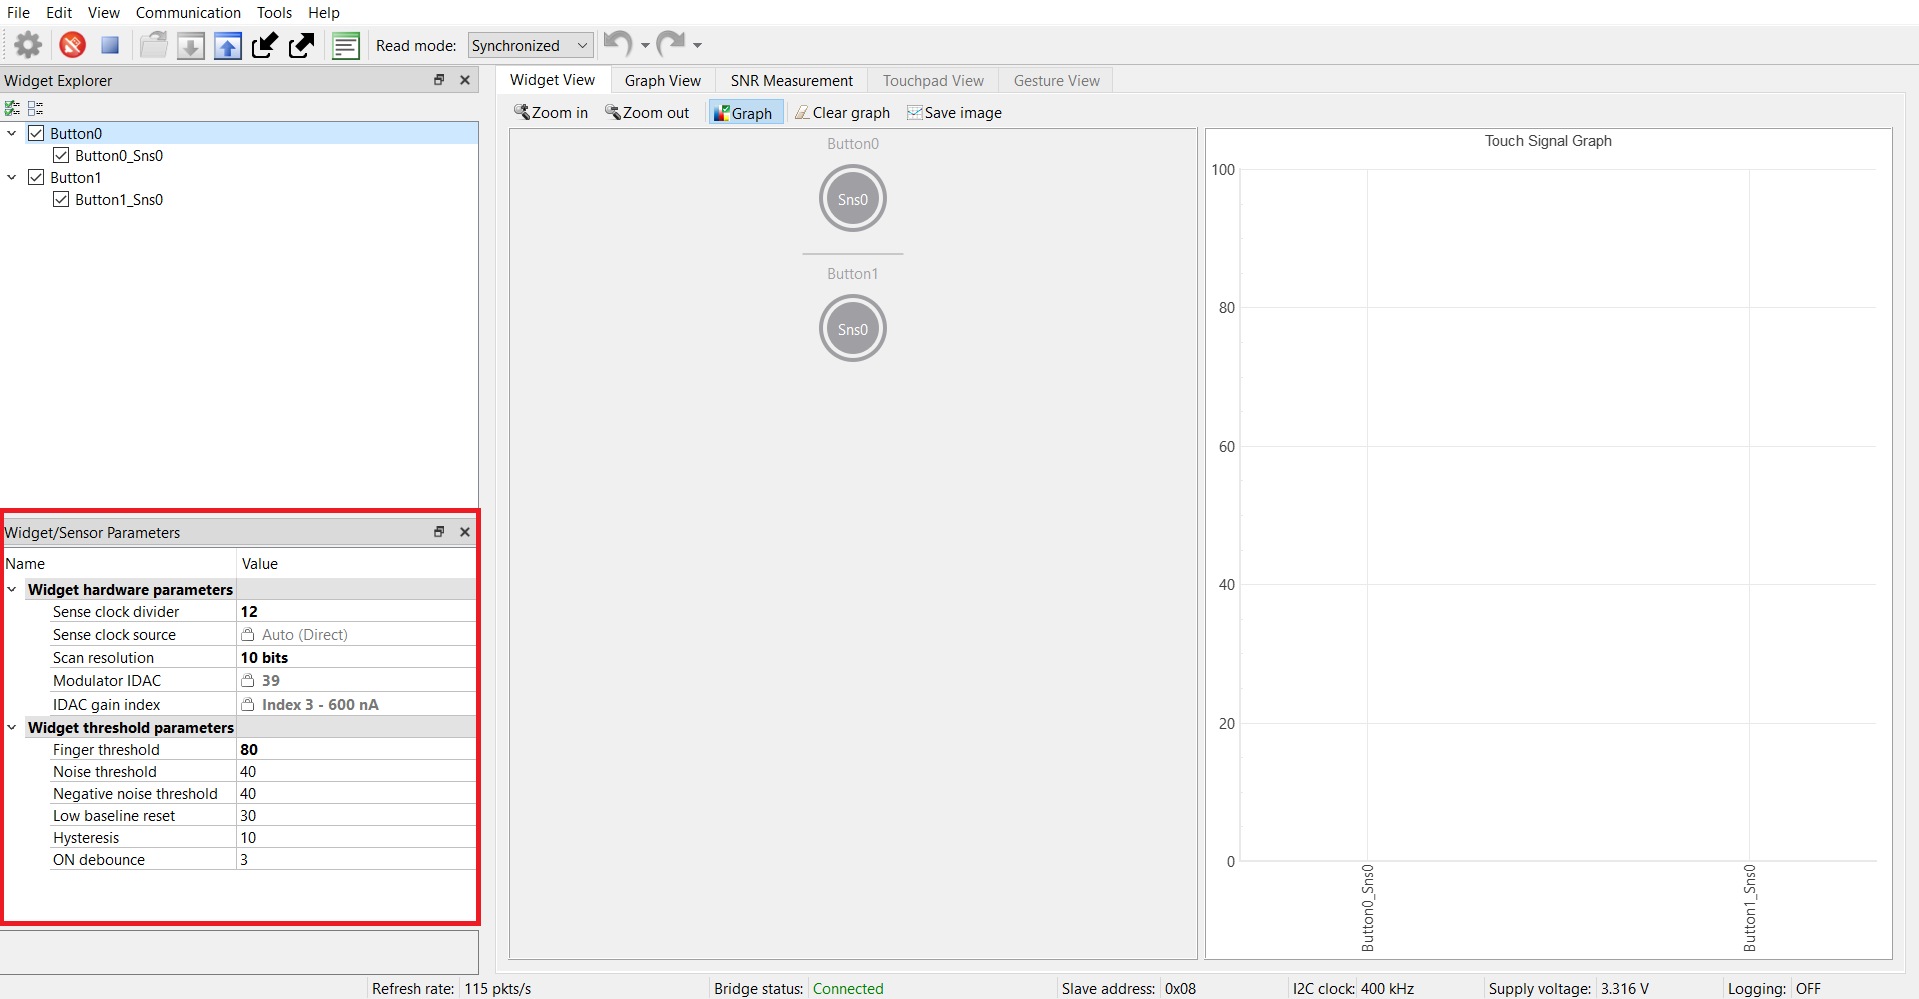
Task: Edit the Low baseline reset value 30
Action: [x=355, y=815]
